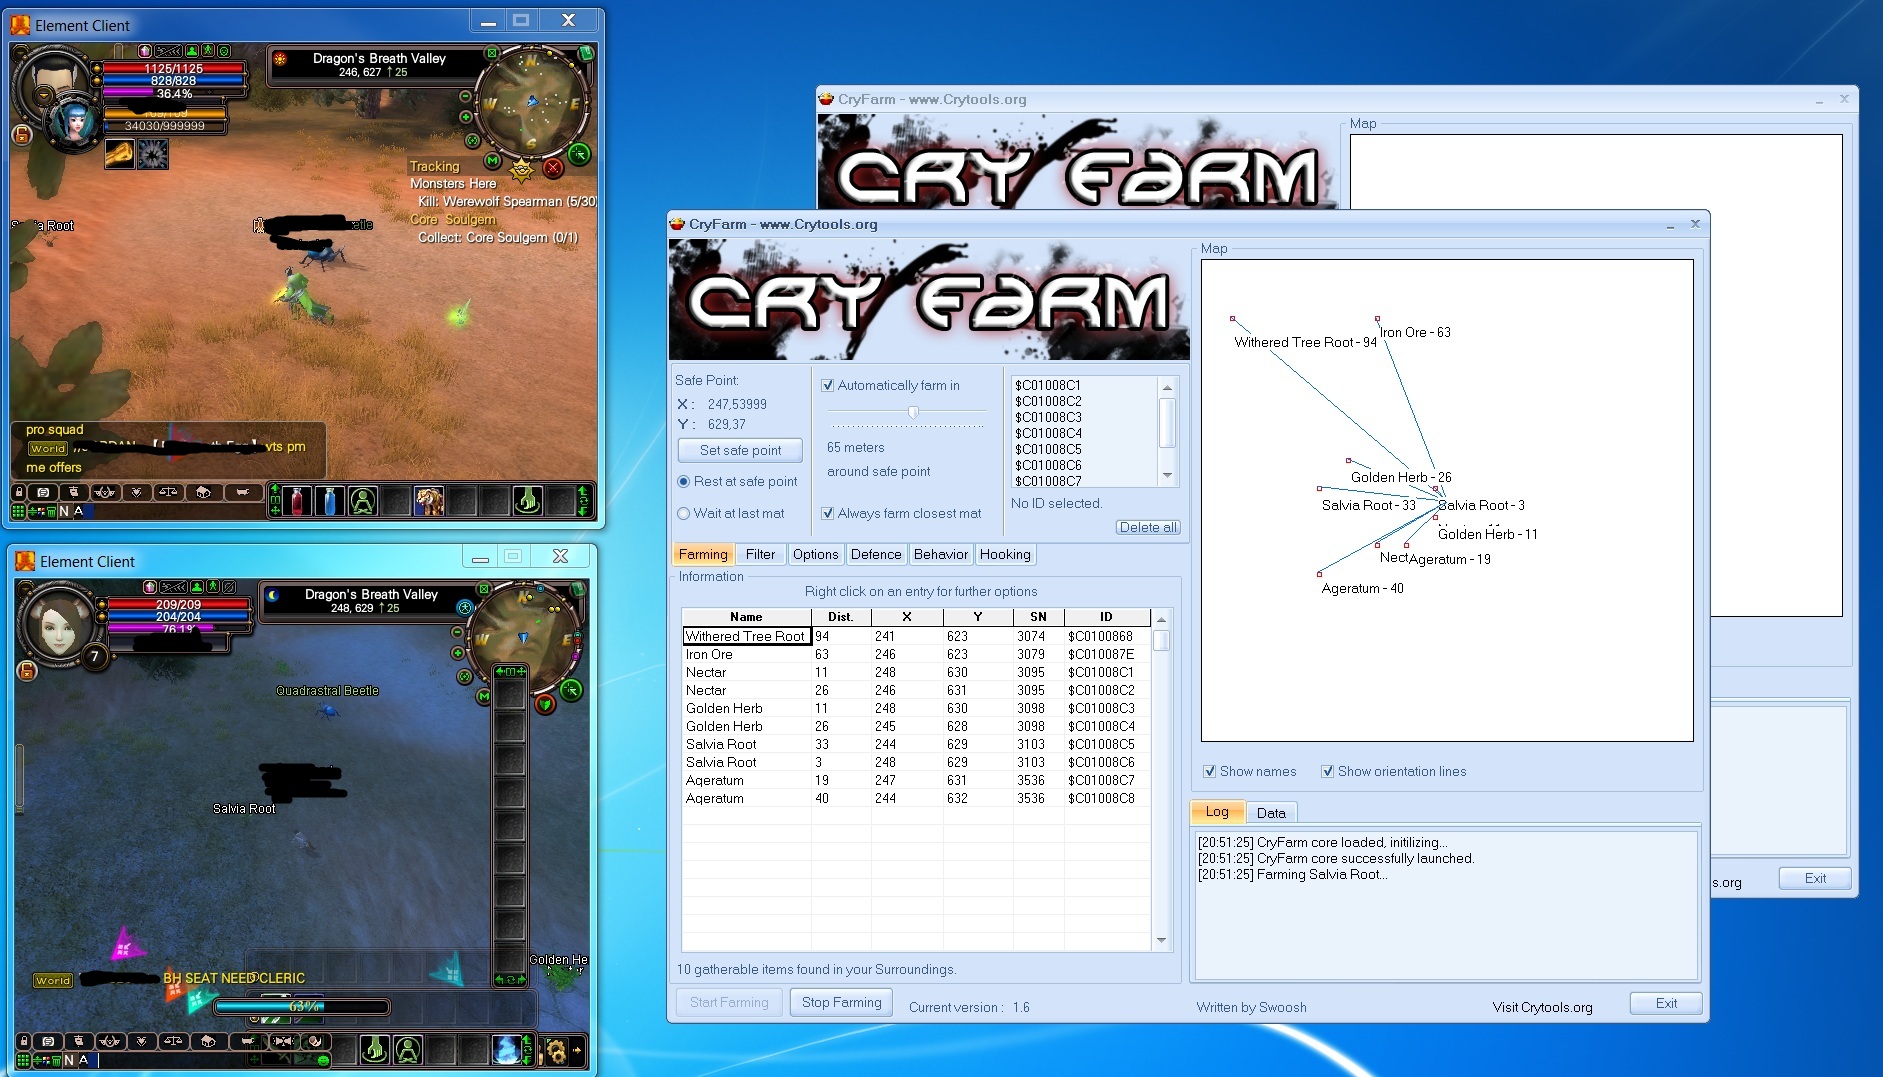
Task: Click the chat bubble icon in bottom window toolbar
Action: [48, 1041]
